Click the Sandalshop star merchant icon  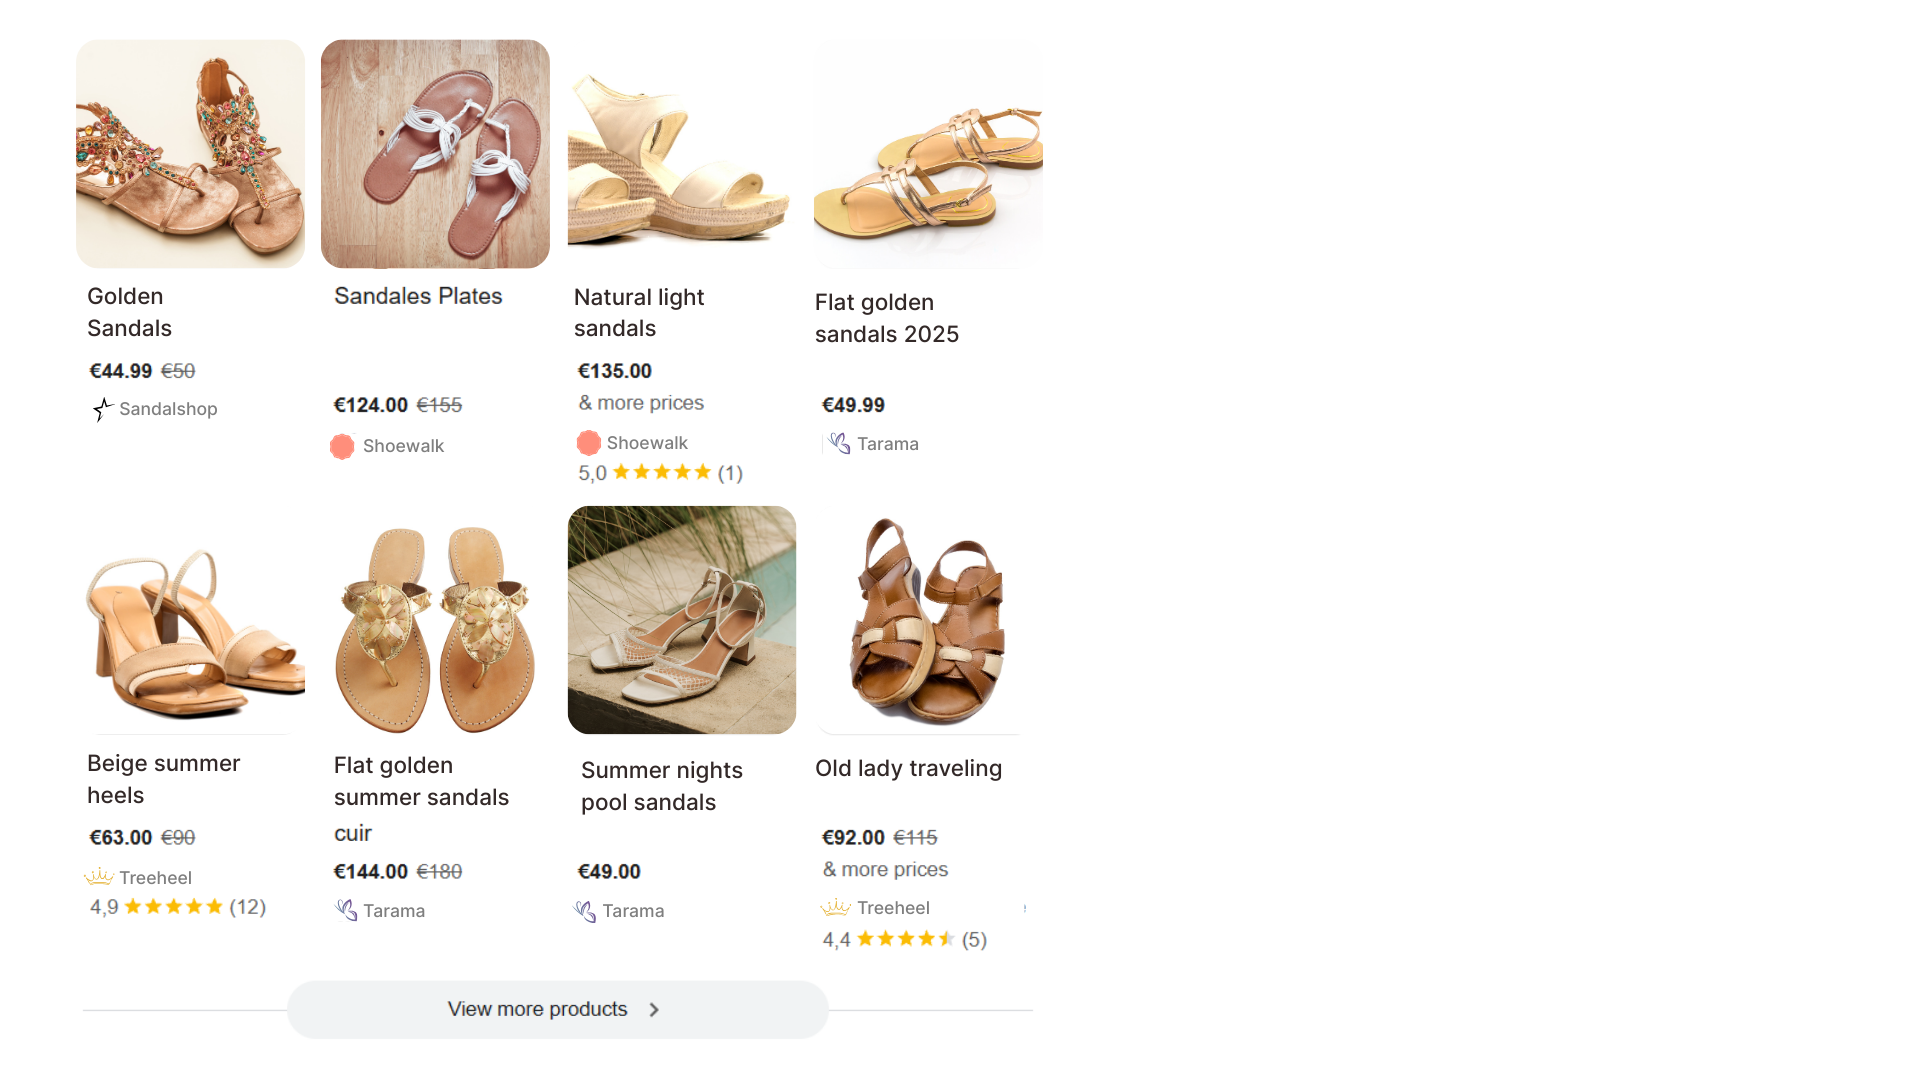pyautogui.click(x=101, y=409)
